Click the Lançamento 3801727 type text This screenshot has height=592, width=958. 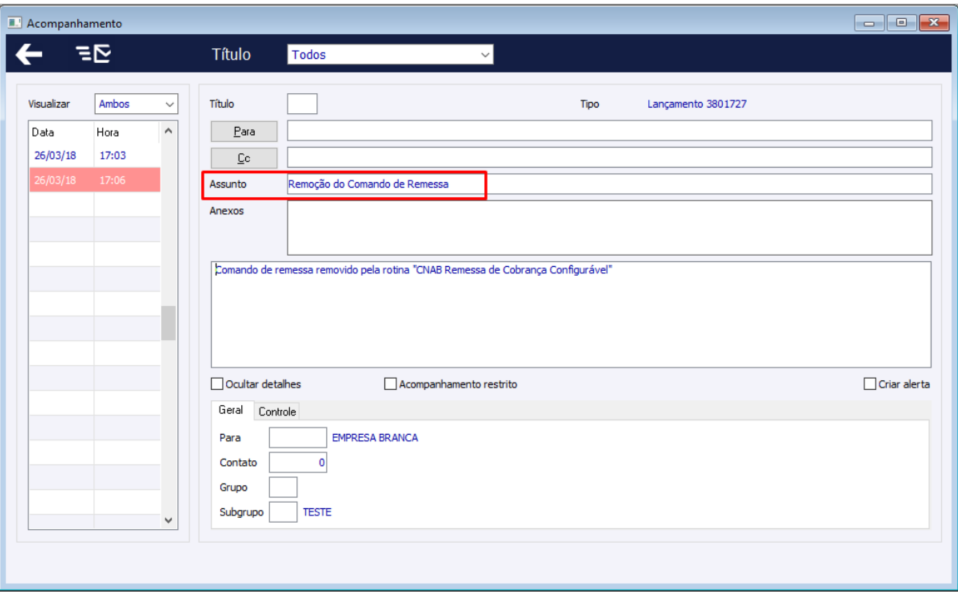click(x=697, y=104)
